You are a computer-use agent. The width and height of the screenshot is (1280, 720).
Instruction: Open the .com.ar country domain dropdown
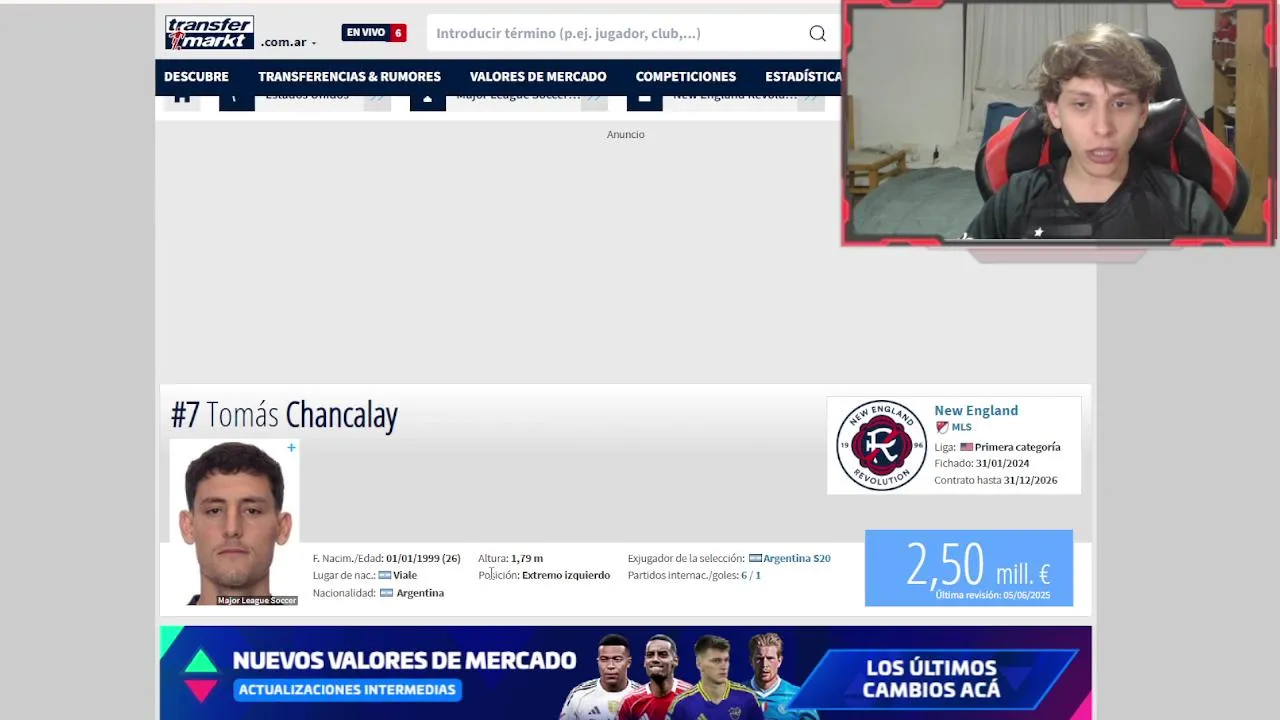coord(288,42)
